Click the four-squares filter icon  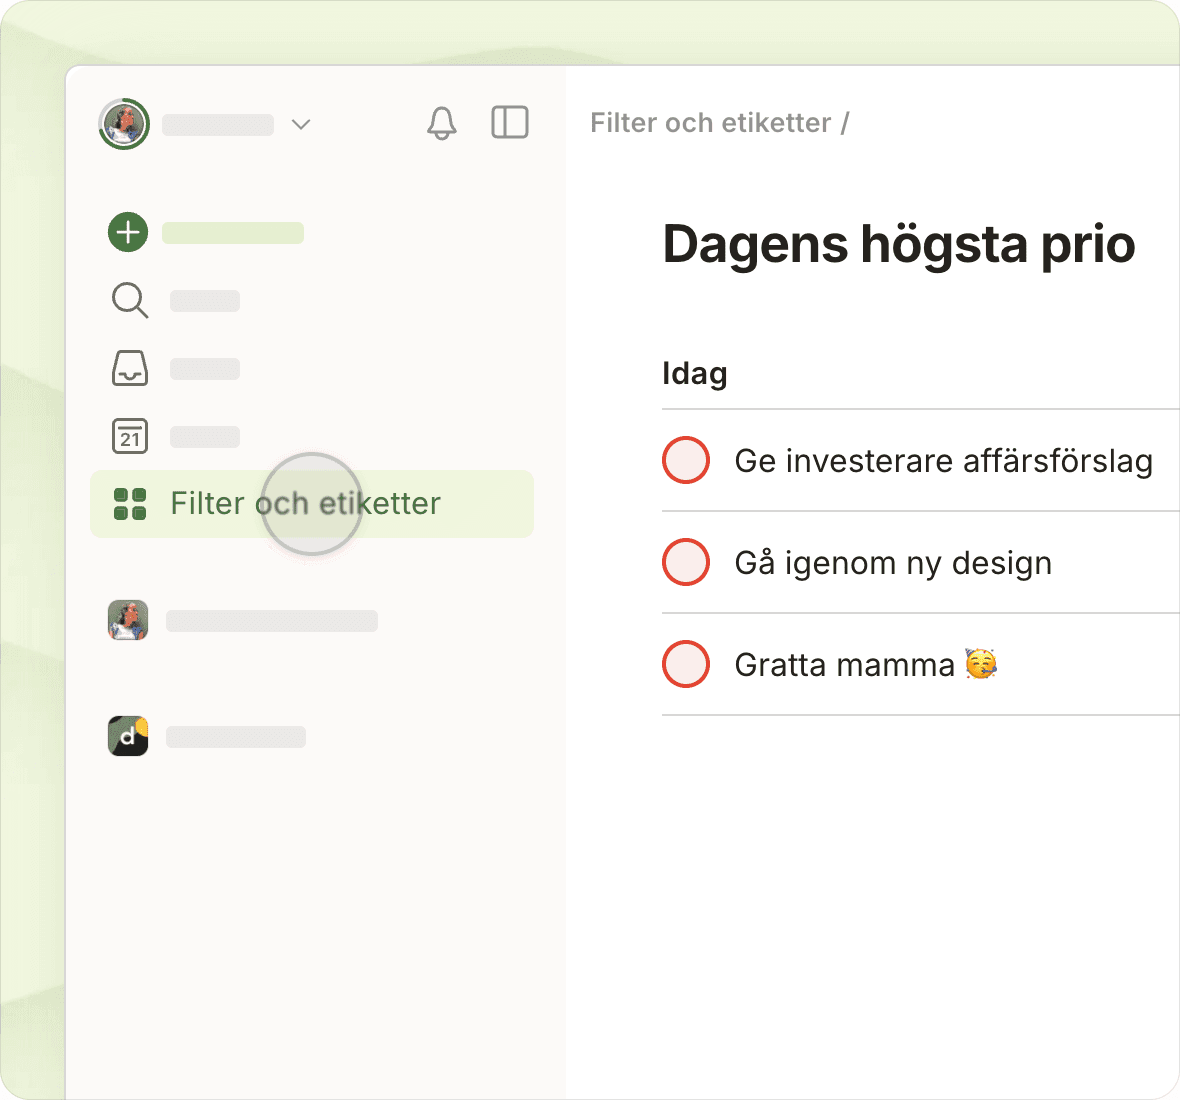pos(130,504)
